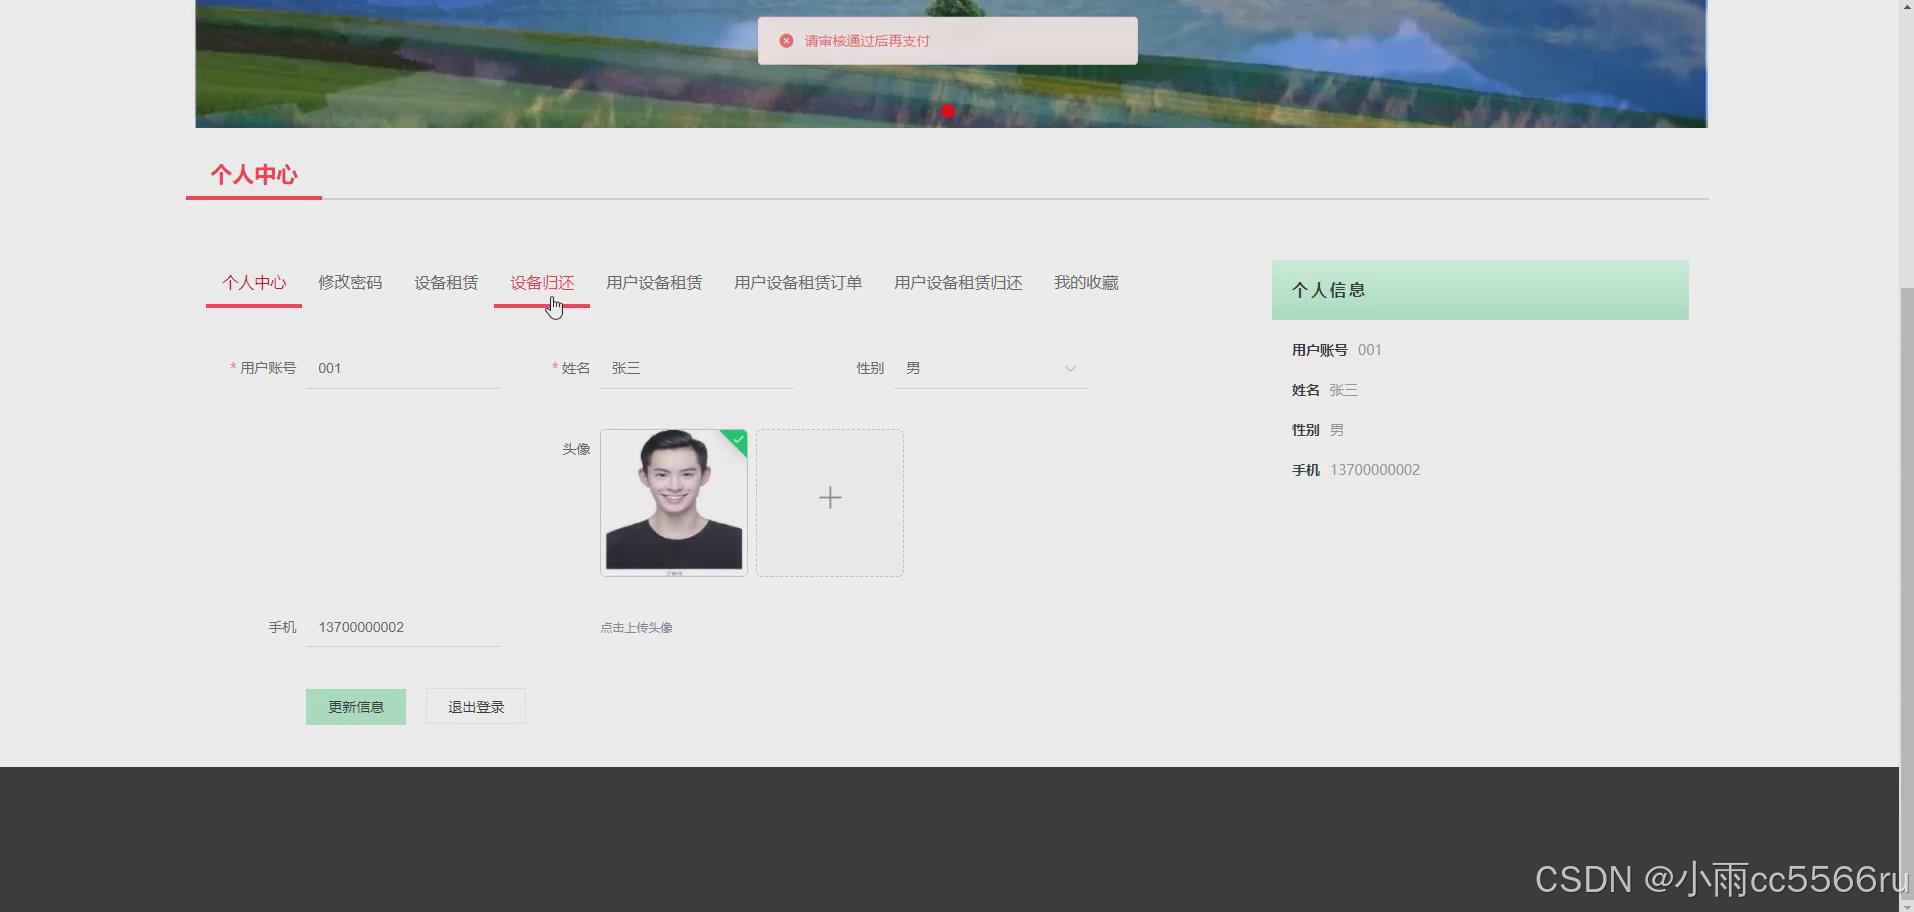Click the 点击上传头像 upload link

point(635,627)
